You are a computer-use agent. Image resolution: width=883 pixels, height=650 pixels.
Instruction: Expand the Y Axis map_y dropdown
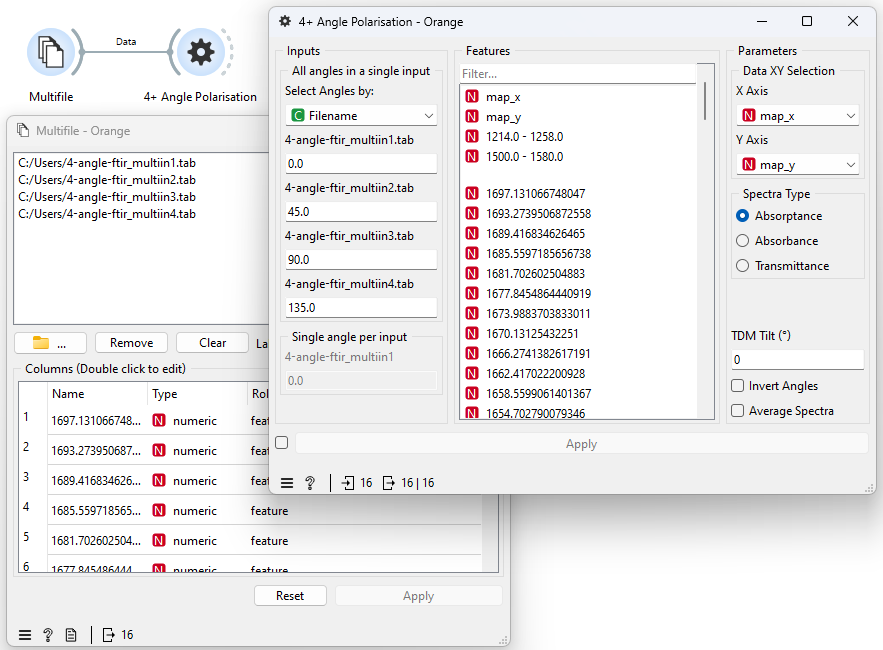tap(797, 164)
